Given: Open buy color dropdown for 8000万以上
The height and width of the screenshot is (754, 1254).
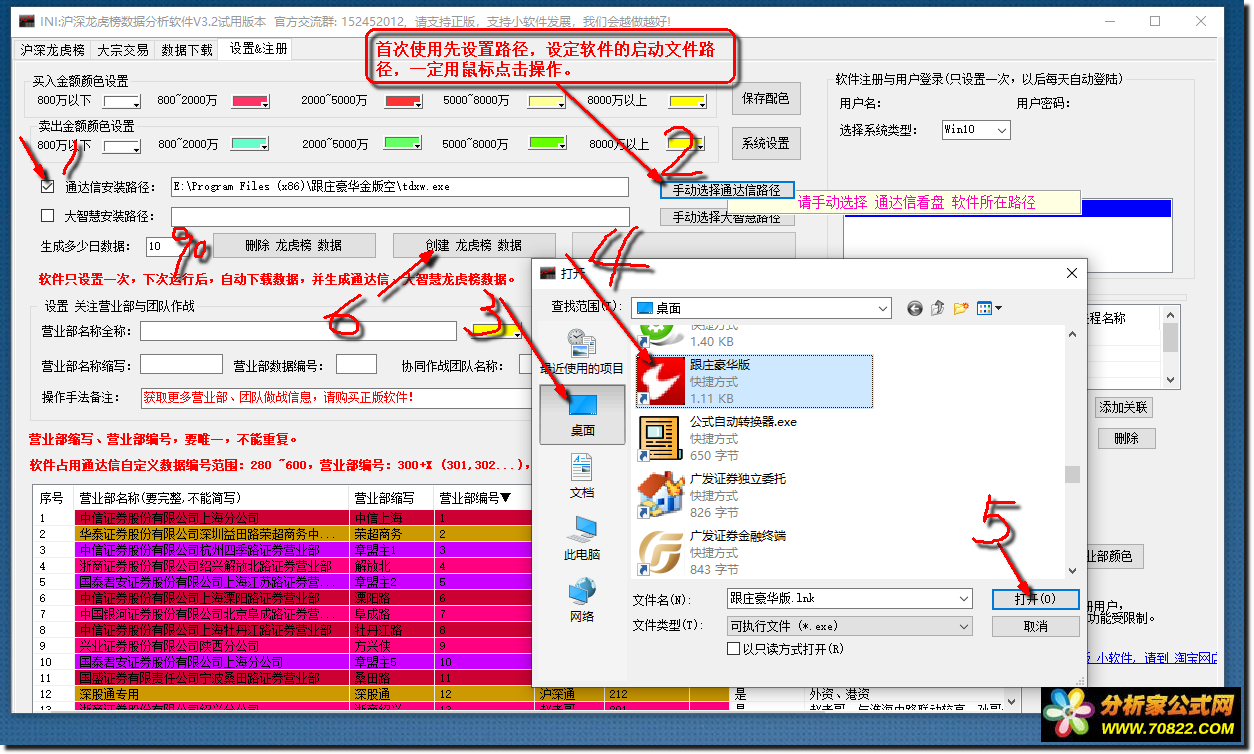Looking at the screenshot, I should tap(701, 101).
